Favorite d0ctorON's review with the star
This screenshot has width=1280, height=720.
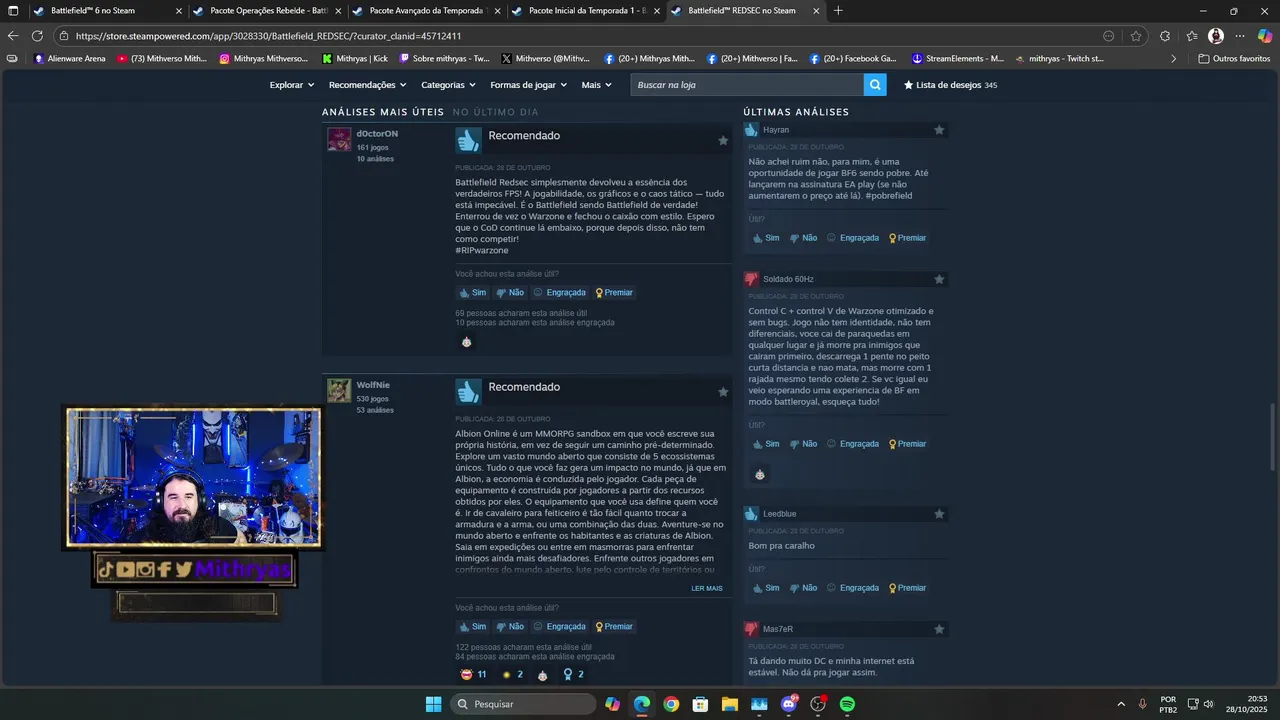click(x=723, y=141)
